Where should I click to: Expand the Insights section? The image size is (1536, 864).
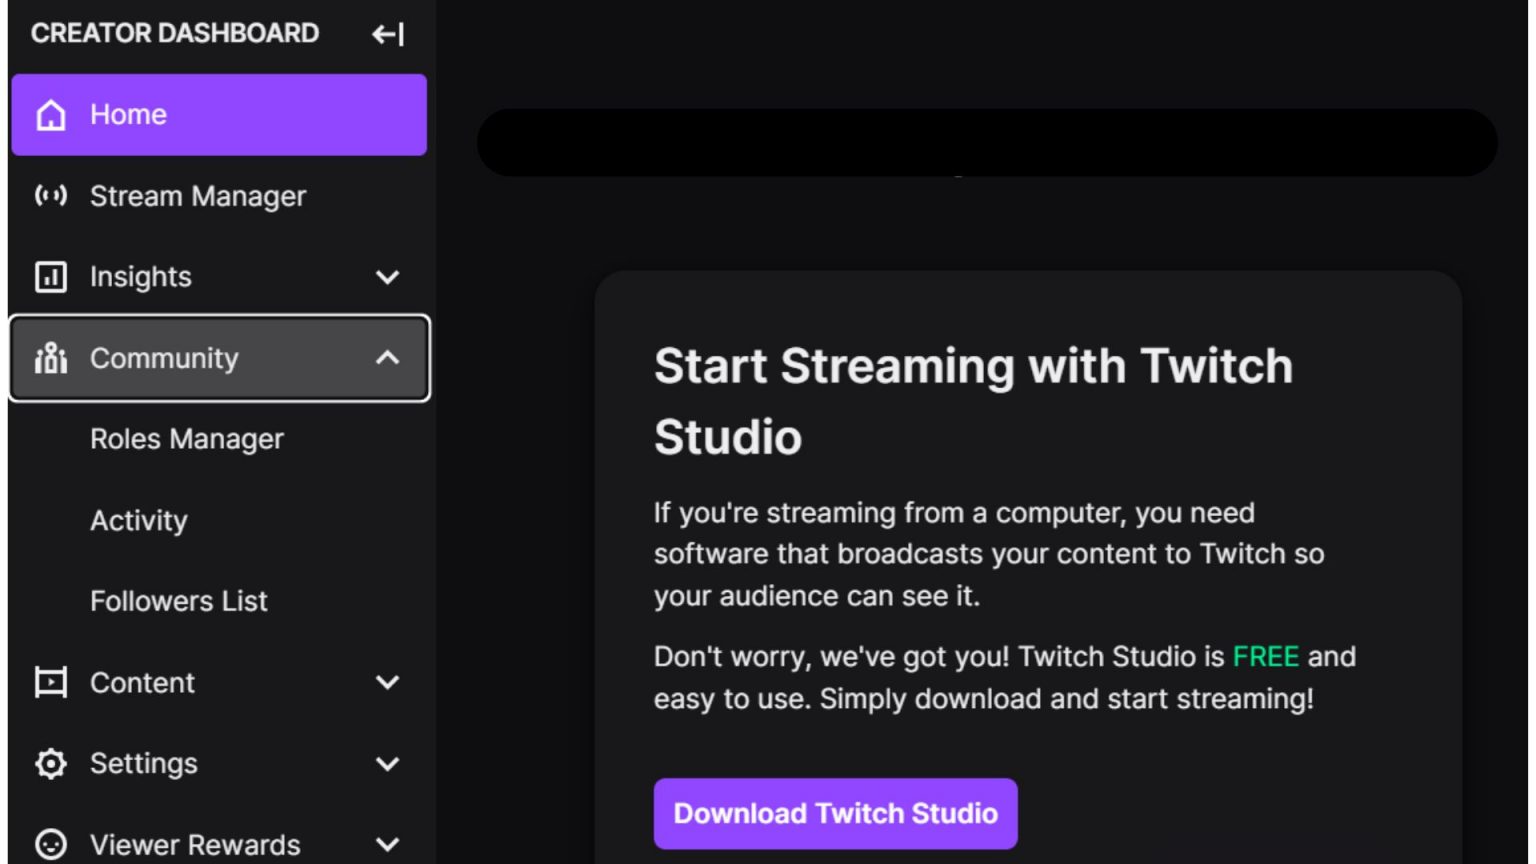click(388, 276)
